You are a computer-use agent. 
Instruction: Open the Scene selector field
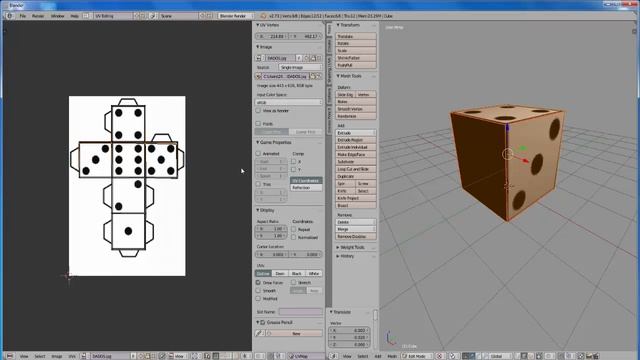pyautogui.click(x=178, y=16)
